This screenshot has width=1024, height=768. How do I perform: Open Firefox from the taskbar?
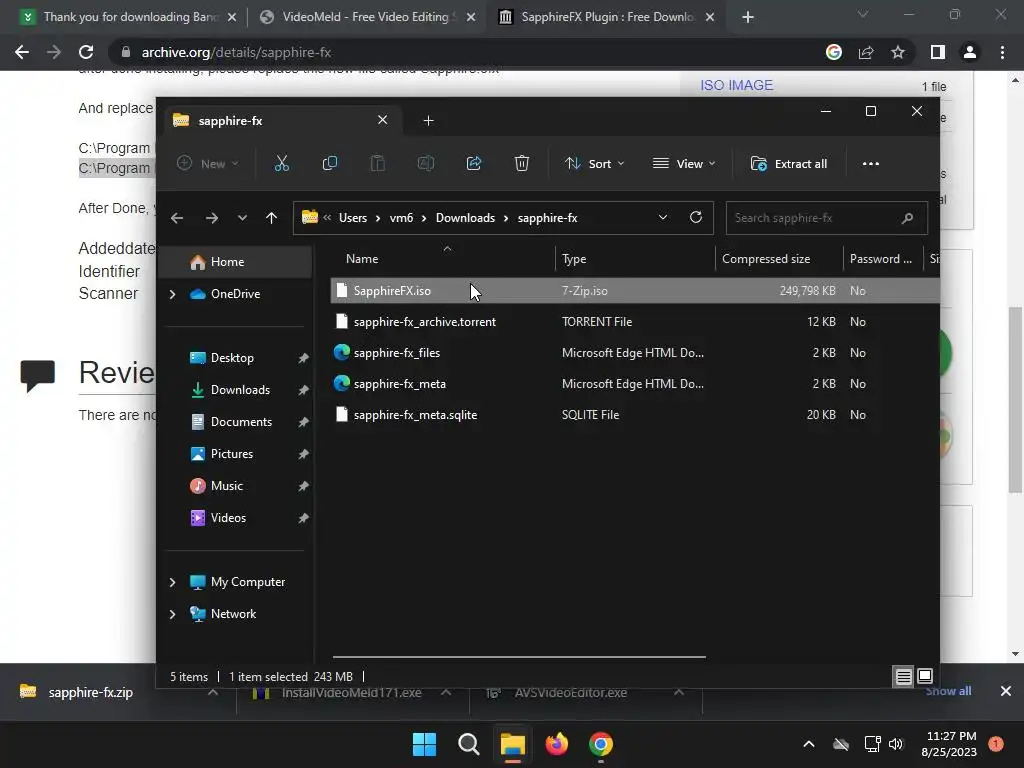point(557,744)
